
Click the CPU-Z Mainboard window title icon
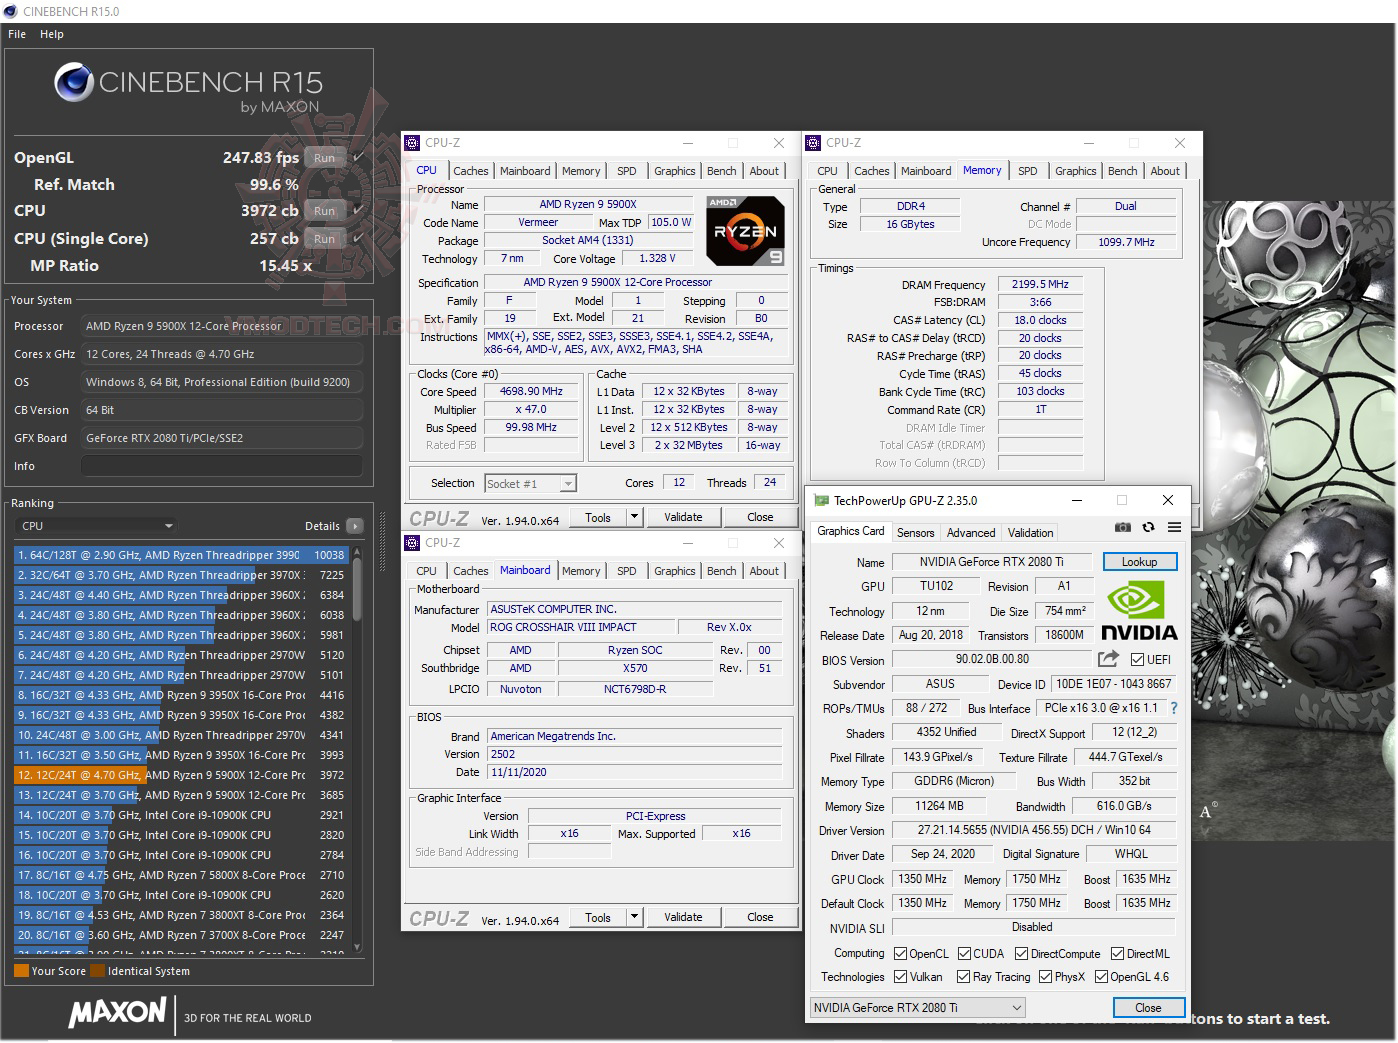tap(412, 543)
